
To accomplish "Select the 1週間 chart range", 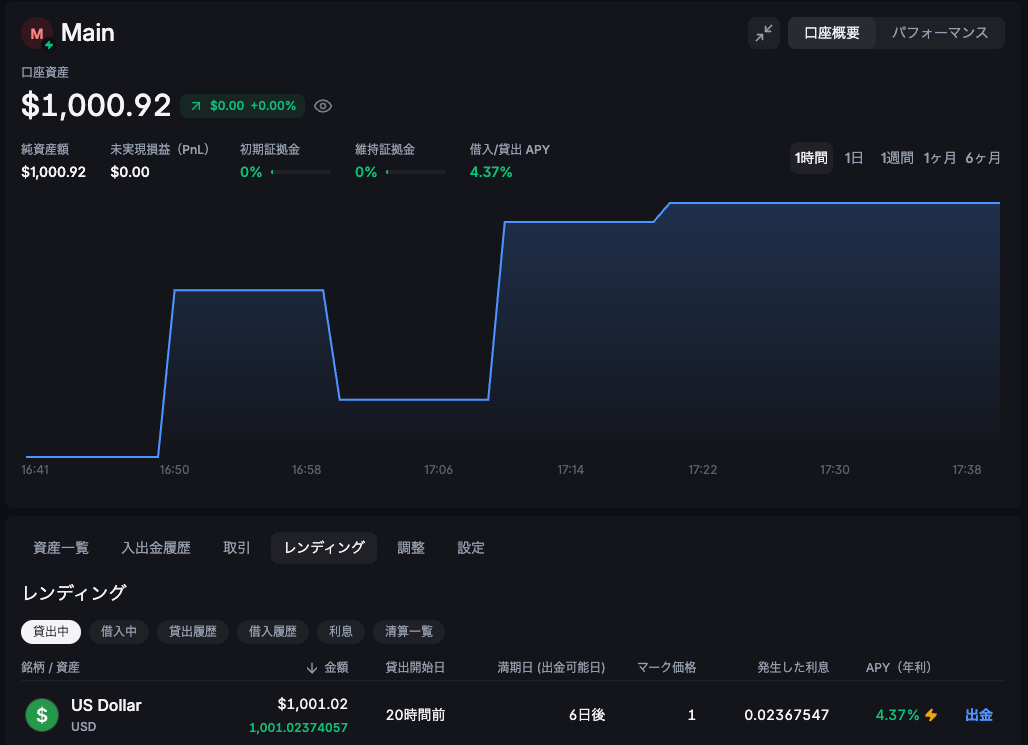I will tap(896, 158).
